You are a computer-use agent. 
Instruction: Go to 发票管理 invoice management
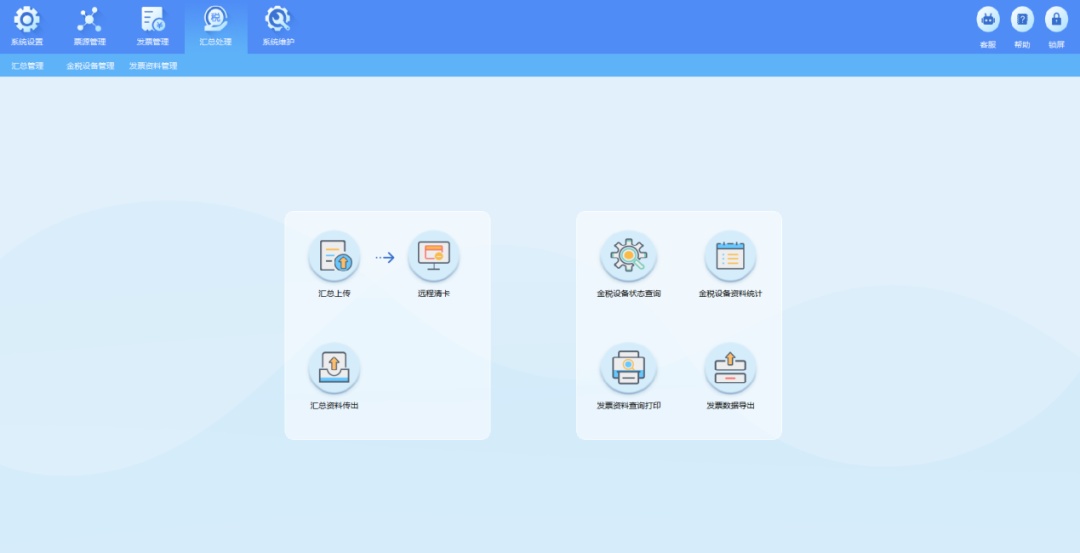tap(153, 20)
